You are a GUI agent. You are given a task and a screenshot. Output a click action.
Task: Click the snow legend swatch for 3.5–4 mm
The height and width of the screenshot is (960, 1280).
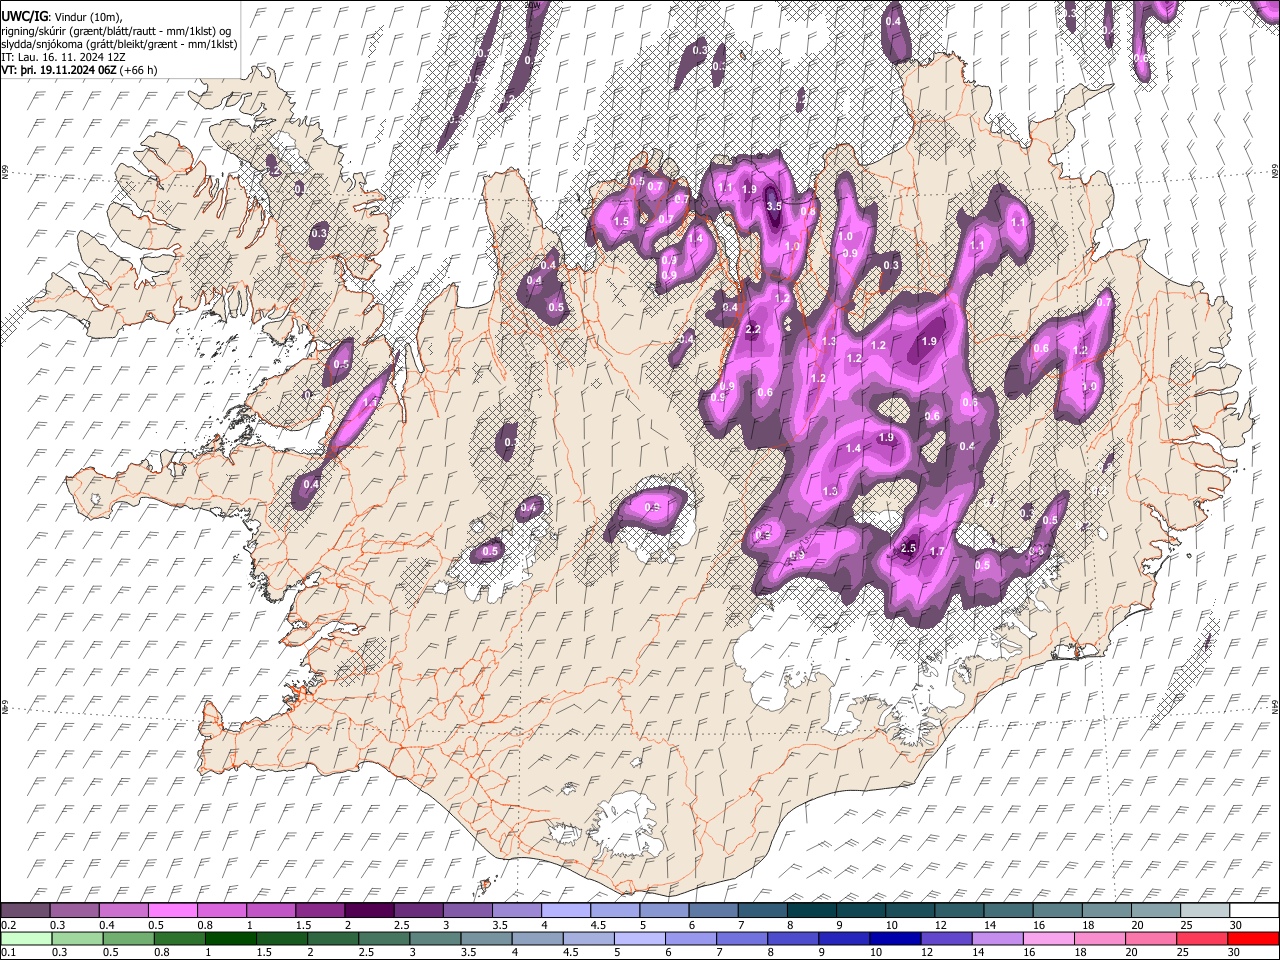point(516,911)
